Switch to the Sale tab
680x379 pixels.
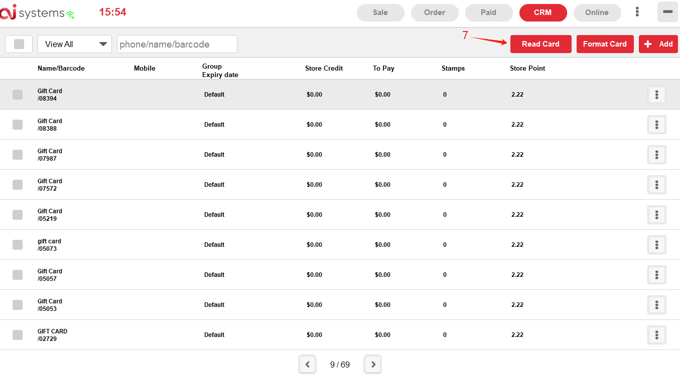click(380, 13)
